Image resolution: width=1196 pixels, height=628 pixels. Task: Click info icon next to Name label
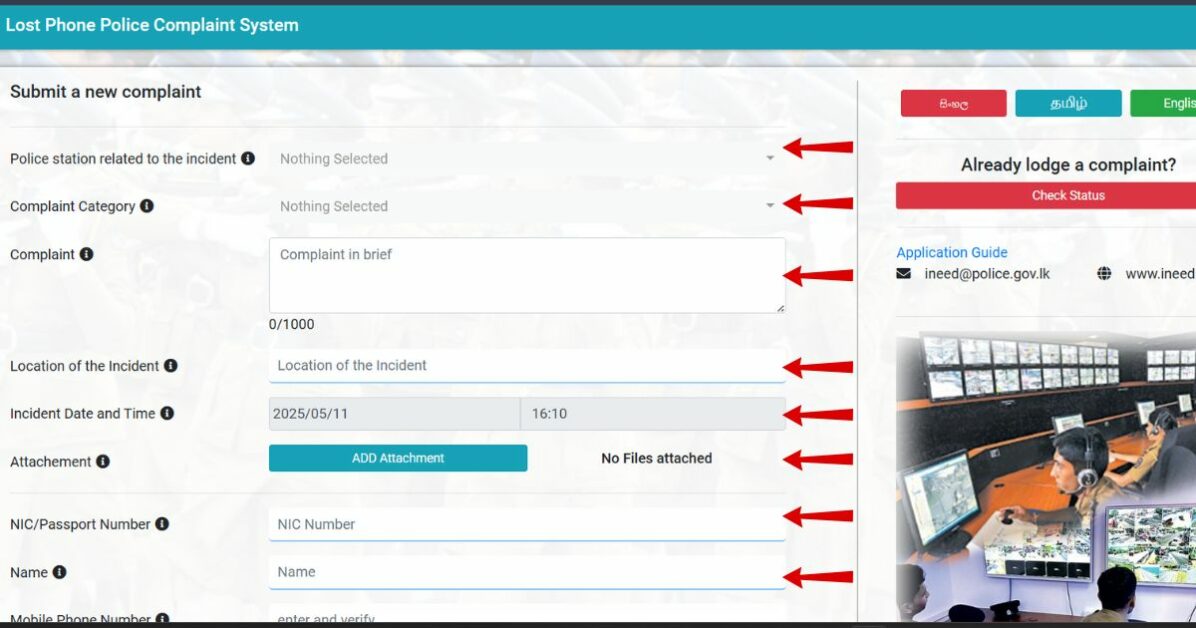click(x=60, y=572)
